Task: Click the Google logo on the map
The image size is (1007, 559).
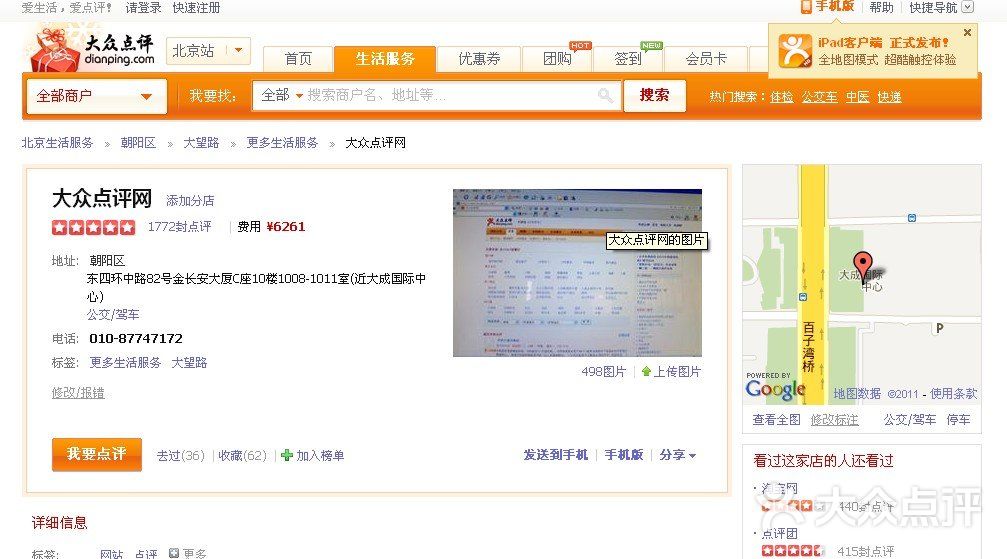Action: [x=775, y=388]
